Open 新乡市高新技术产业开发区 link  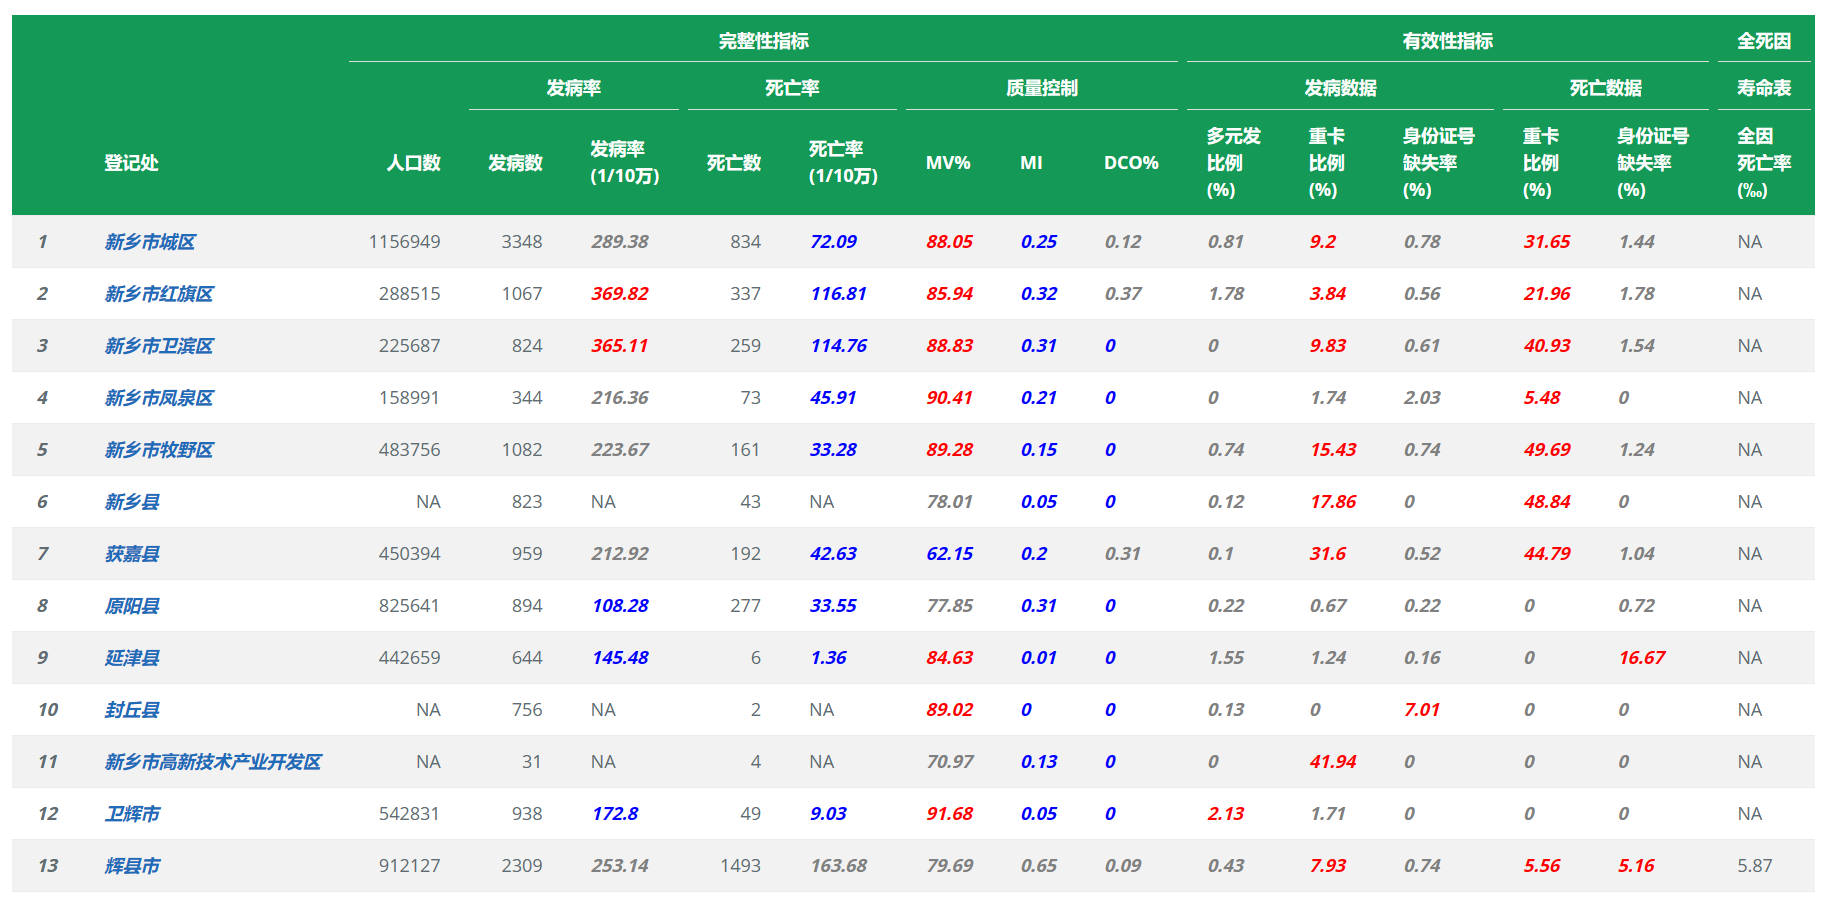(x=213, y=762)
